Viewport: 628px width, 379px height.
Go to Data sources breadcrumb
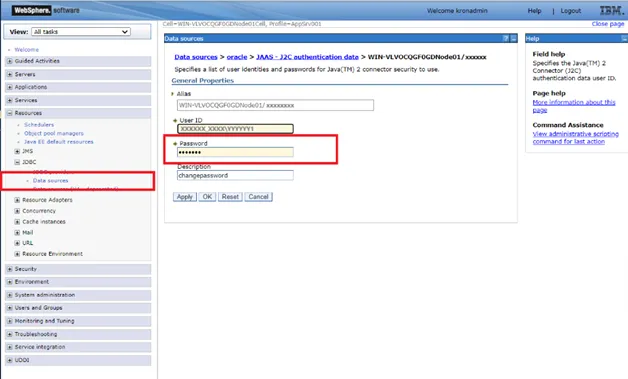[x=196, y=57]
